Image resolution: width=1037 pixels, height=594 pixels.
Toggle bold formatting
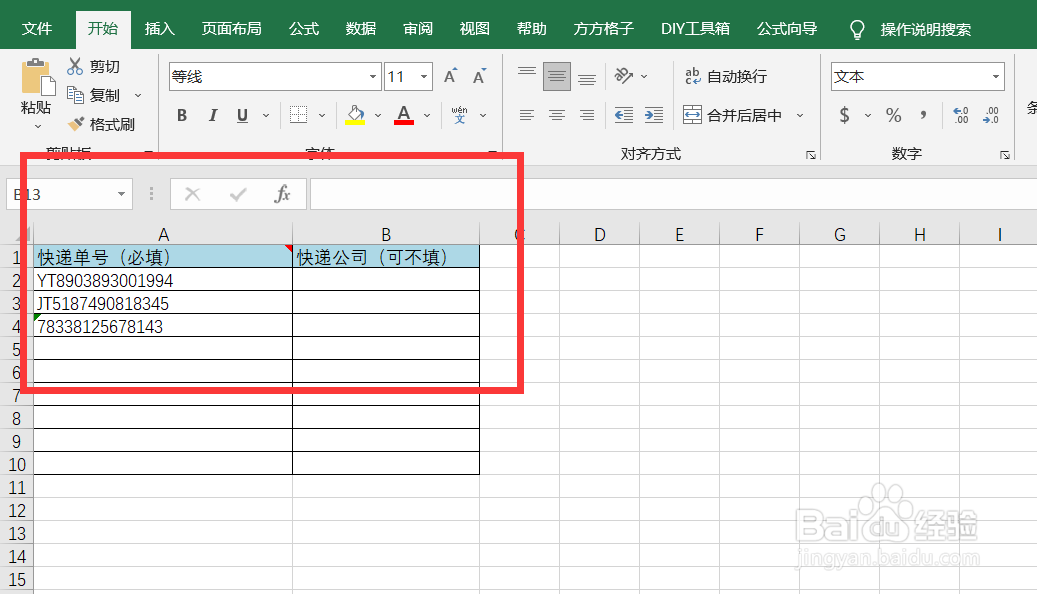tap(181, 115)
